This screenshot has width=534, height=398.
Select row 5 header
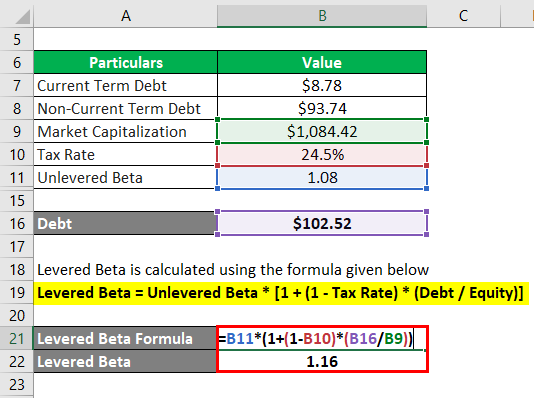tap(17, 39)
